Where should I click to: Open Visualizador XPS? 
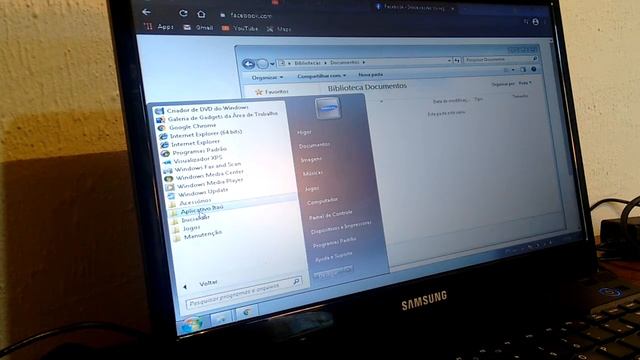coord(193,160)
